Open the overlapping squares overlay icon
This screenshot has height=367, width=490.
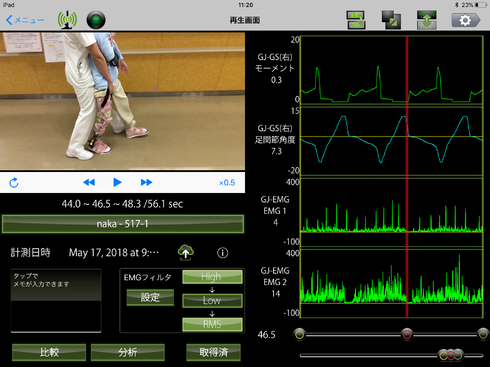click(391, 20)
